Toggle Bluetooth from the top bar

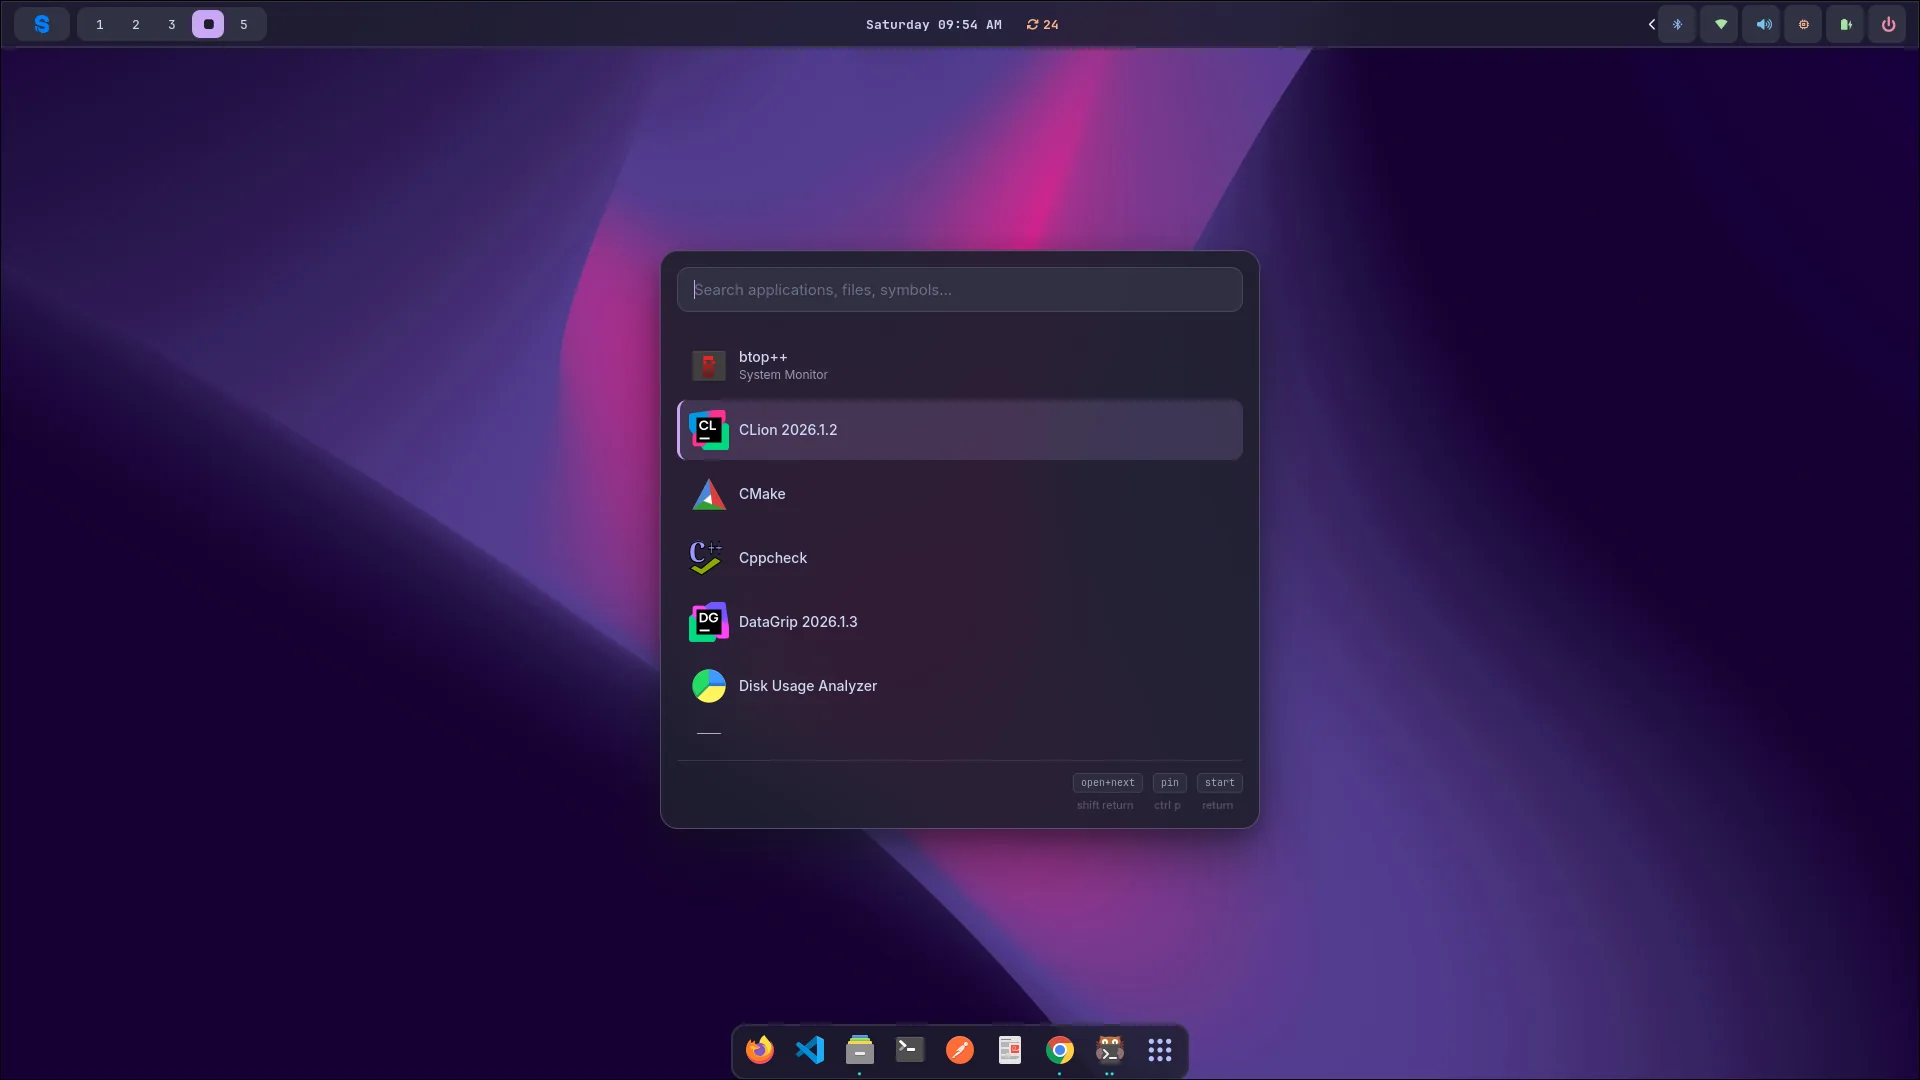[1677, 24]
